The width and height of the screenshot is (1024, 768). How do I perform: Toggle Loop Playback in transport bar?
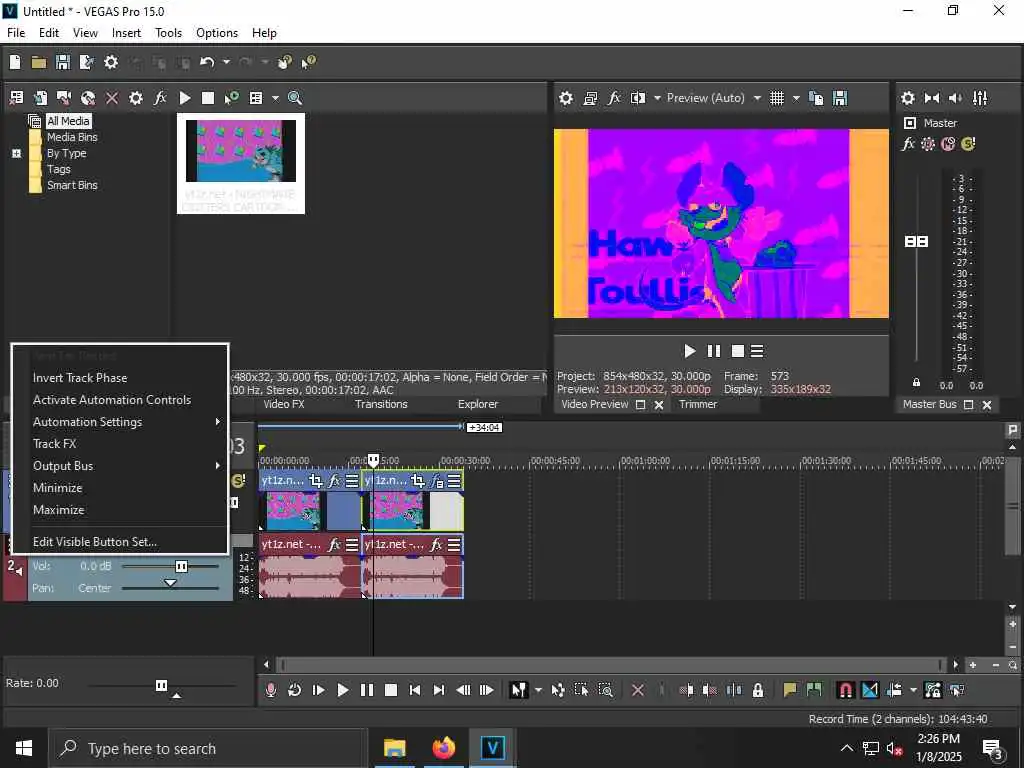(295, 690)
